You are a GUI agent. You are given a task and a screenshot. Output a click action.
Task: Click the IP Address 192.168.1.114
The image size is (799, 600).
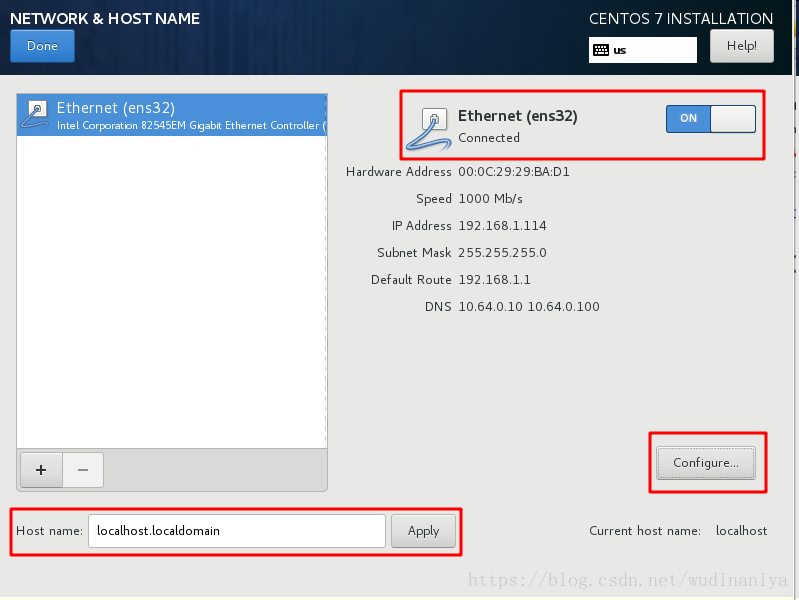pos(502,226)
